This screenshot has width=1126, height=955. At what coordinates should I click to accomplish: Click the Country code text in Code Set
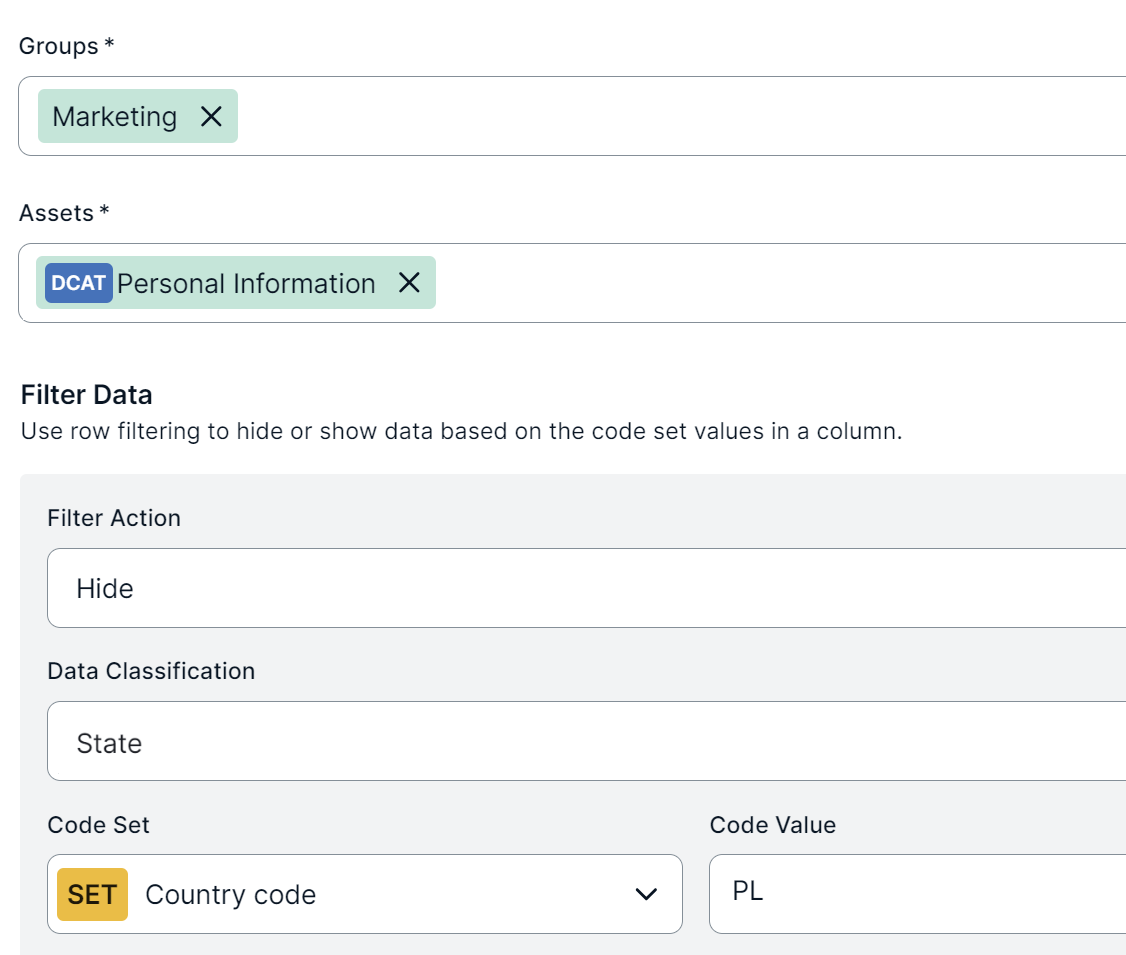pyautogui.click(x=231, y=894)
